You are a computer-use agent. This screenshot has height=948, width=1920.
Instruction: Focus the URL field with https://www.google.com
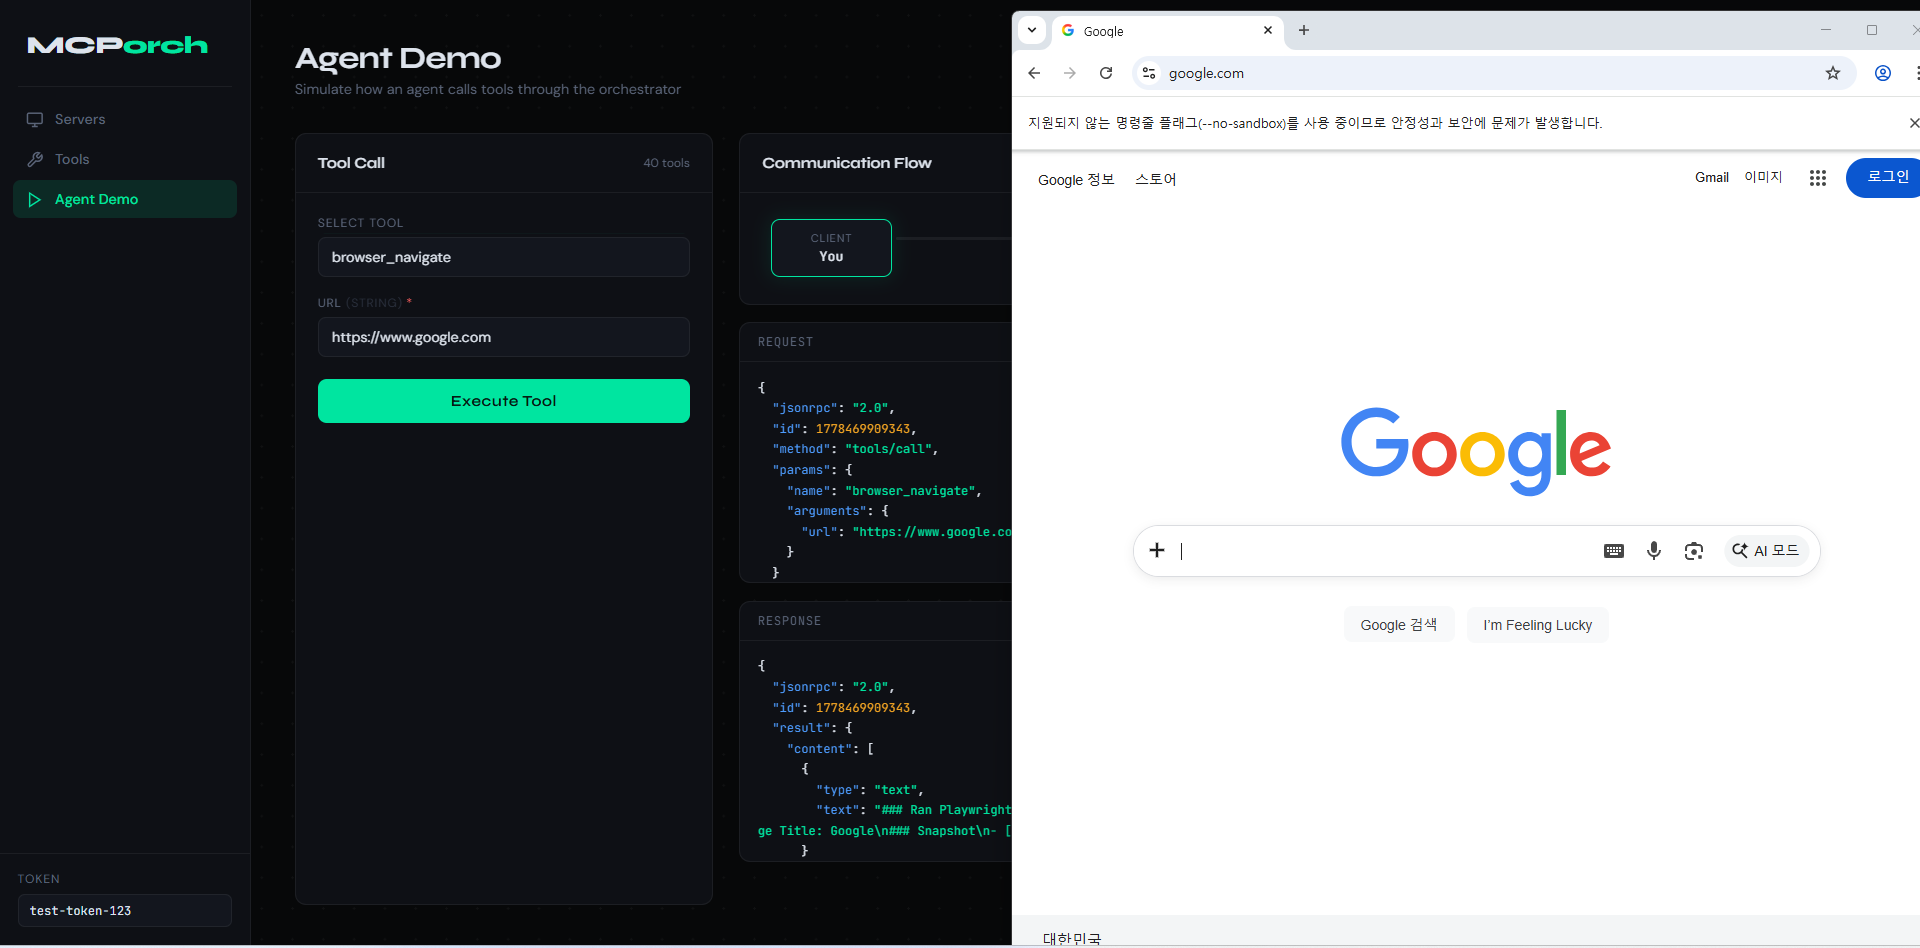504,337
